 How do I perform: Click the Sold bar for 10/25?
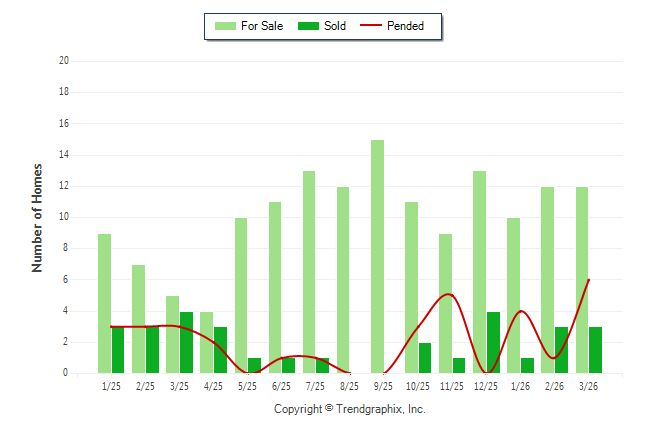[425, 358]
